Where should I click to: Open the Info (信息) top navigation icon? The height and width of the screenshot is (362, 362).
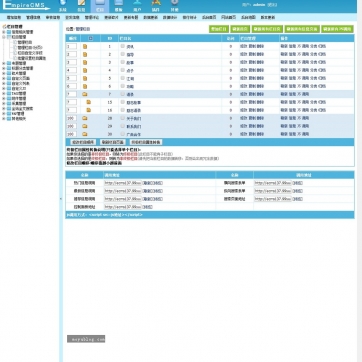[x=81, y=6]
